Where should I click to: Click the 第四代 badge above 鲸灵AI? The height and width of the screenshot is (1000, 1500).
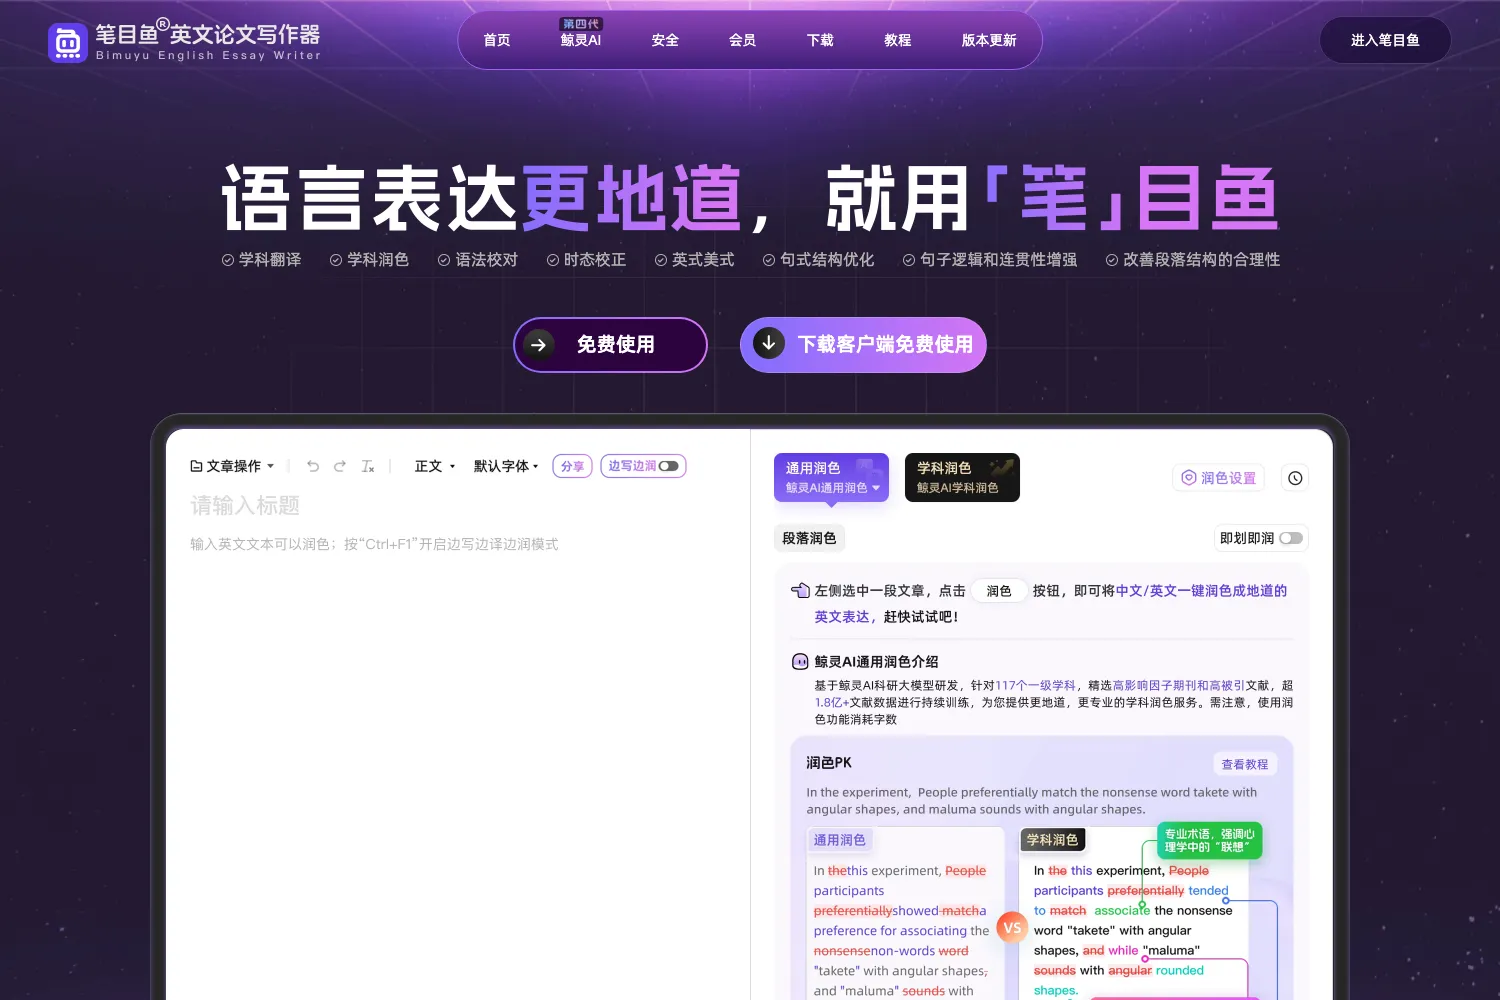pyautogui.click(x=581, y=23)
